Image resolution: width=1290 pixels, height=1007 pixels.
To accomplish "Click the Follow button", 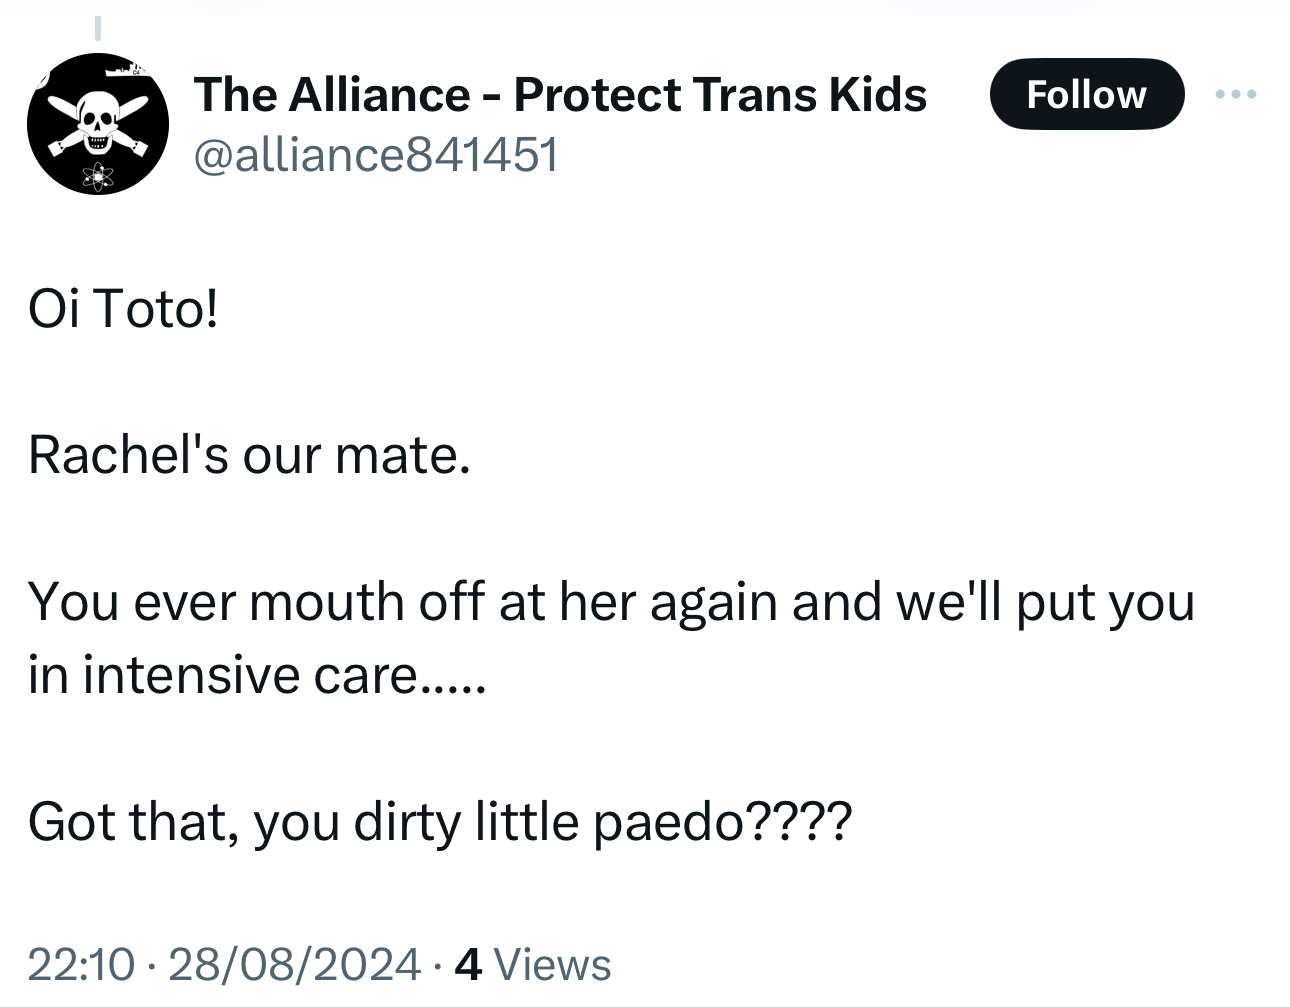I will coord(1086,95).
